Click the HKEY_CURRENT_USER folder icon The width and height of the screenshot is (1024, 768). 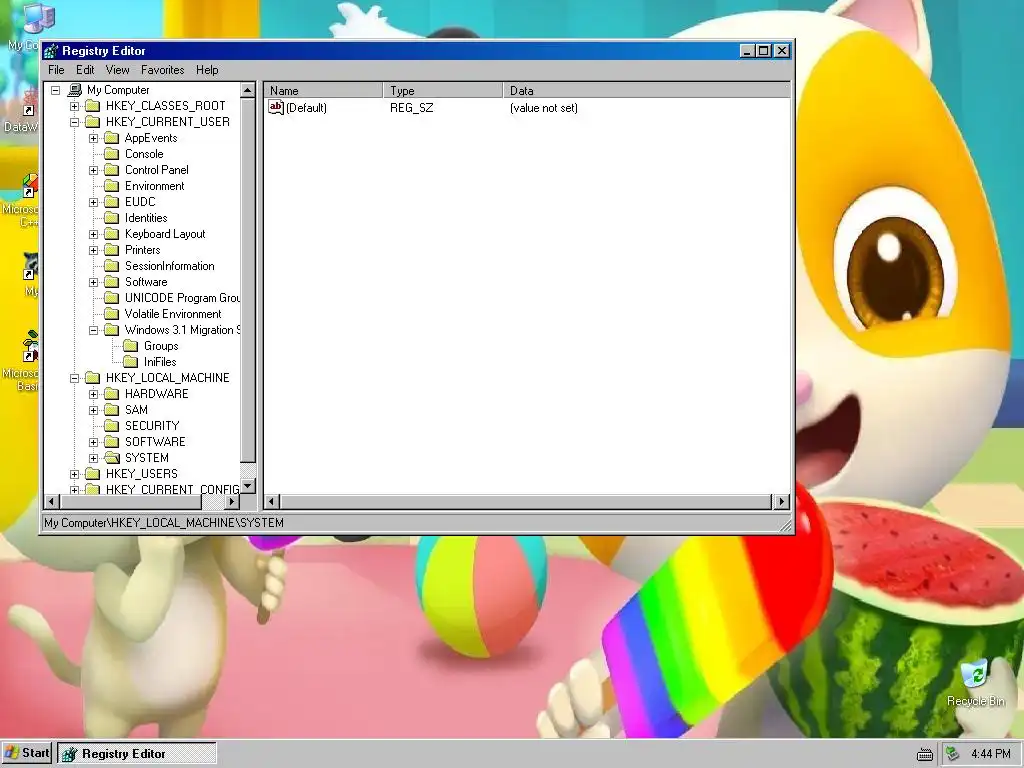[x=93, y=122]
